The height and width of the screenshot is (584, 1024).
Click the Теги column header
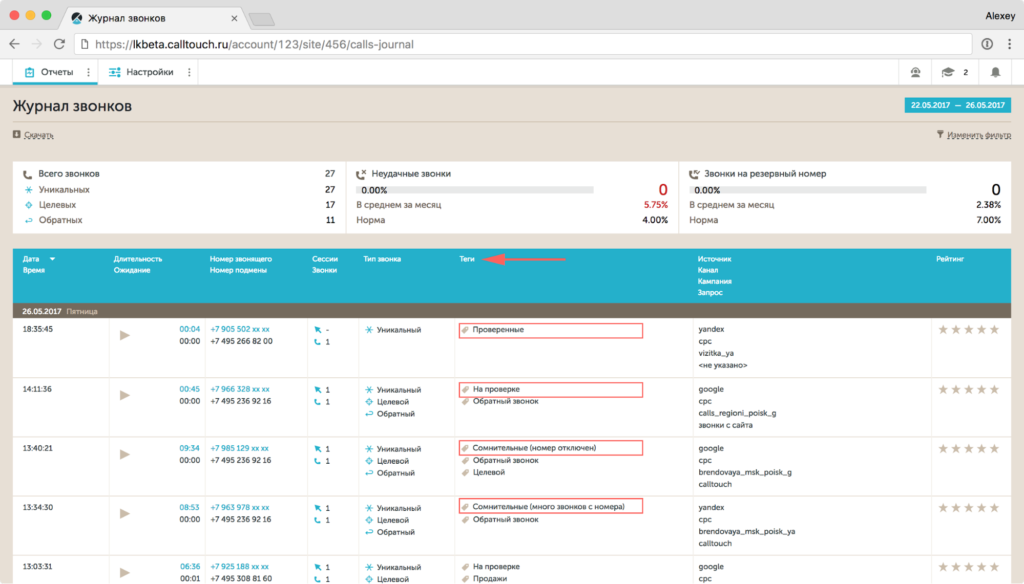click(467, 259)
